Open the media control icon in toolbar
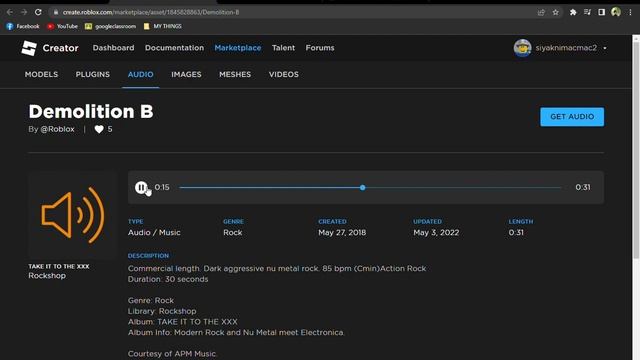The height and width of the screenshot is (360, 640). coord(587,12)
